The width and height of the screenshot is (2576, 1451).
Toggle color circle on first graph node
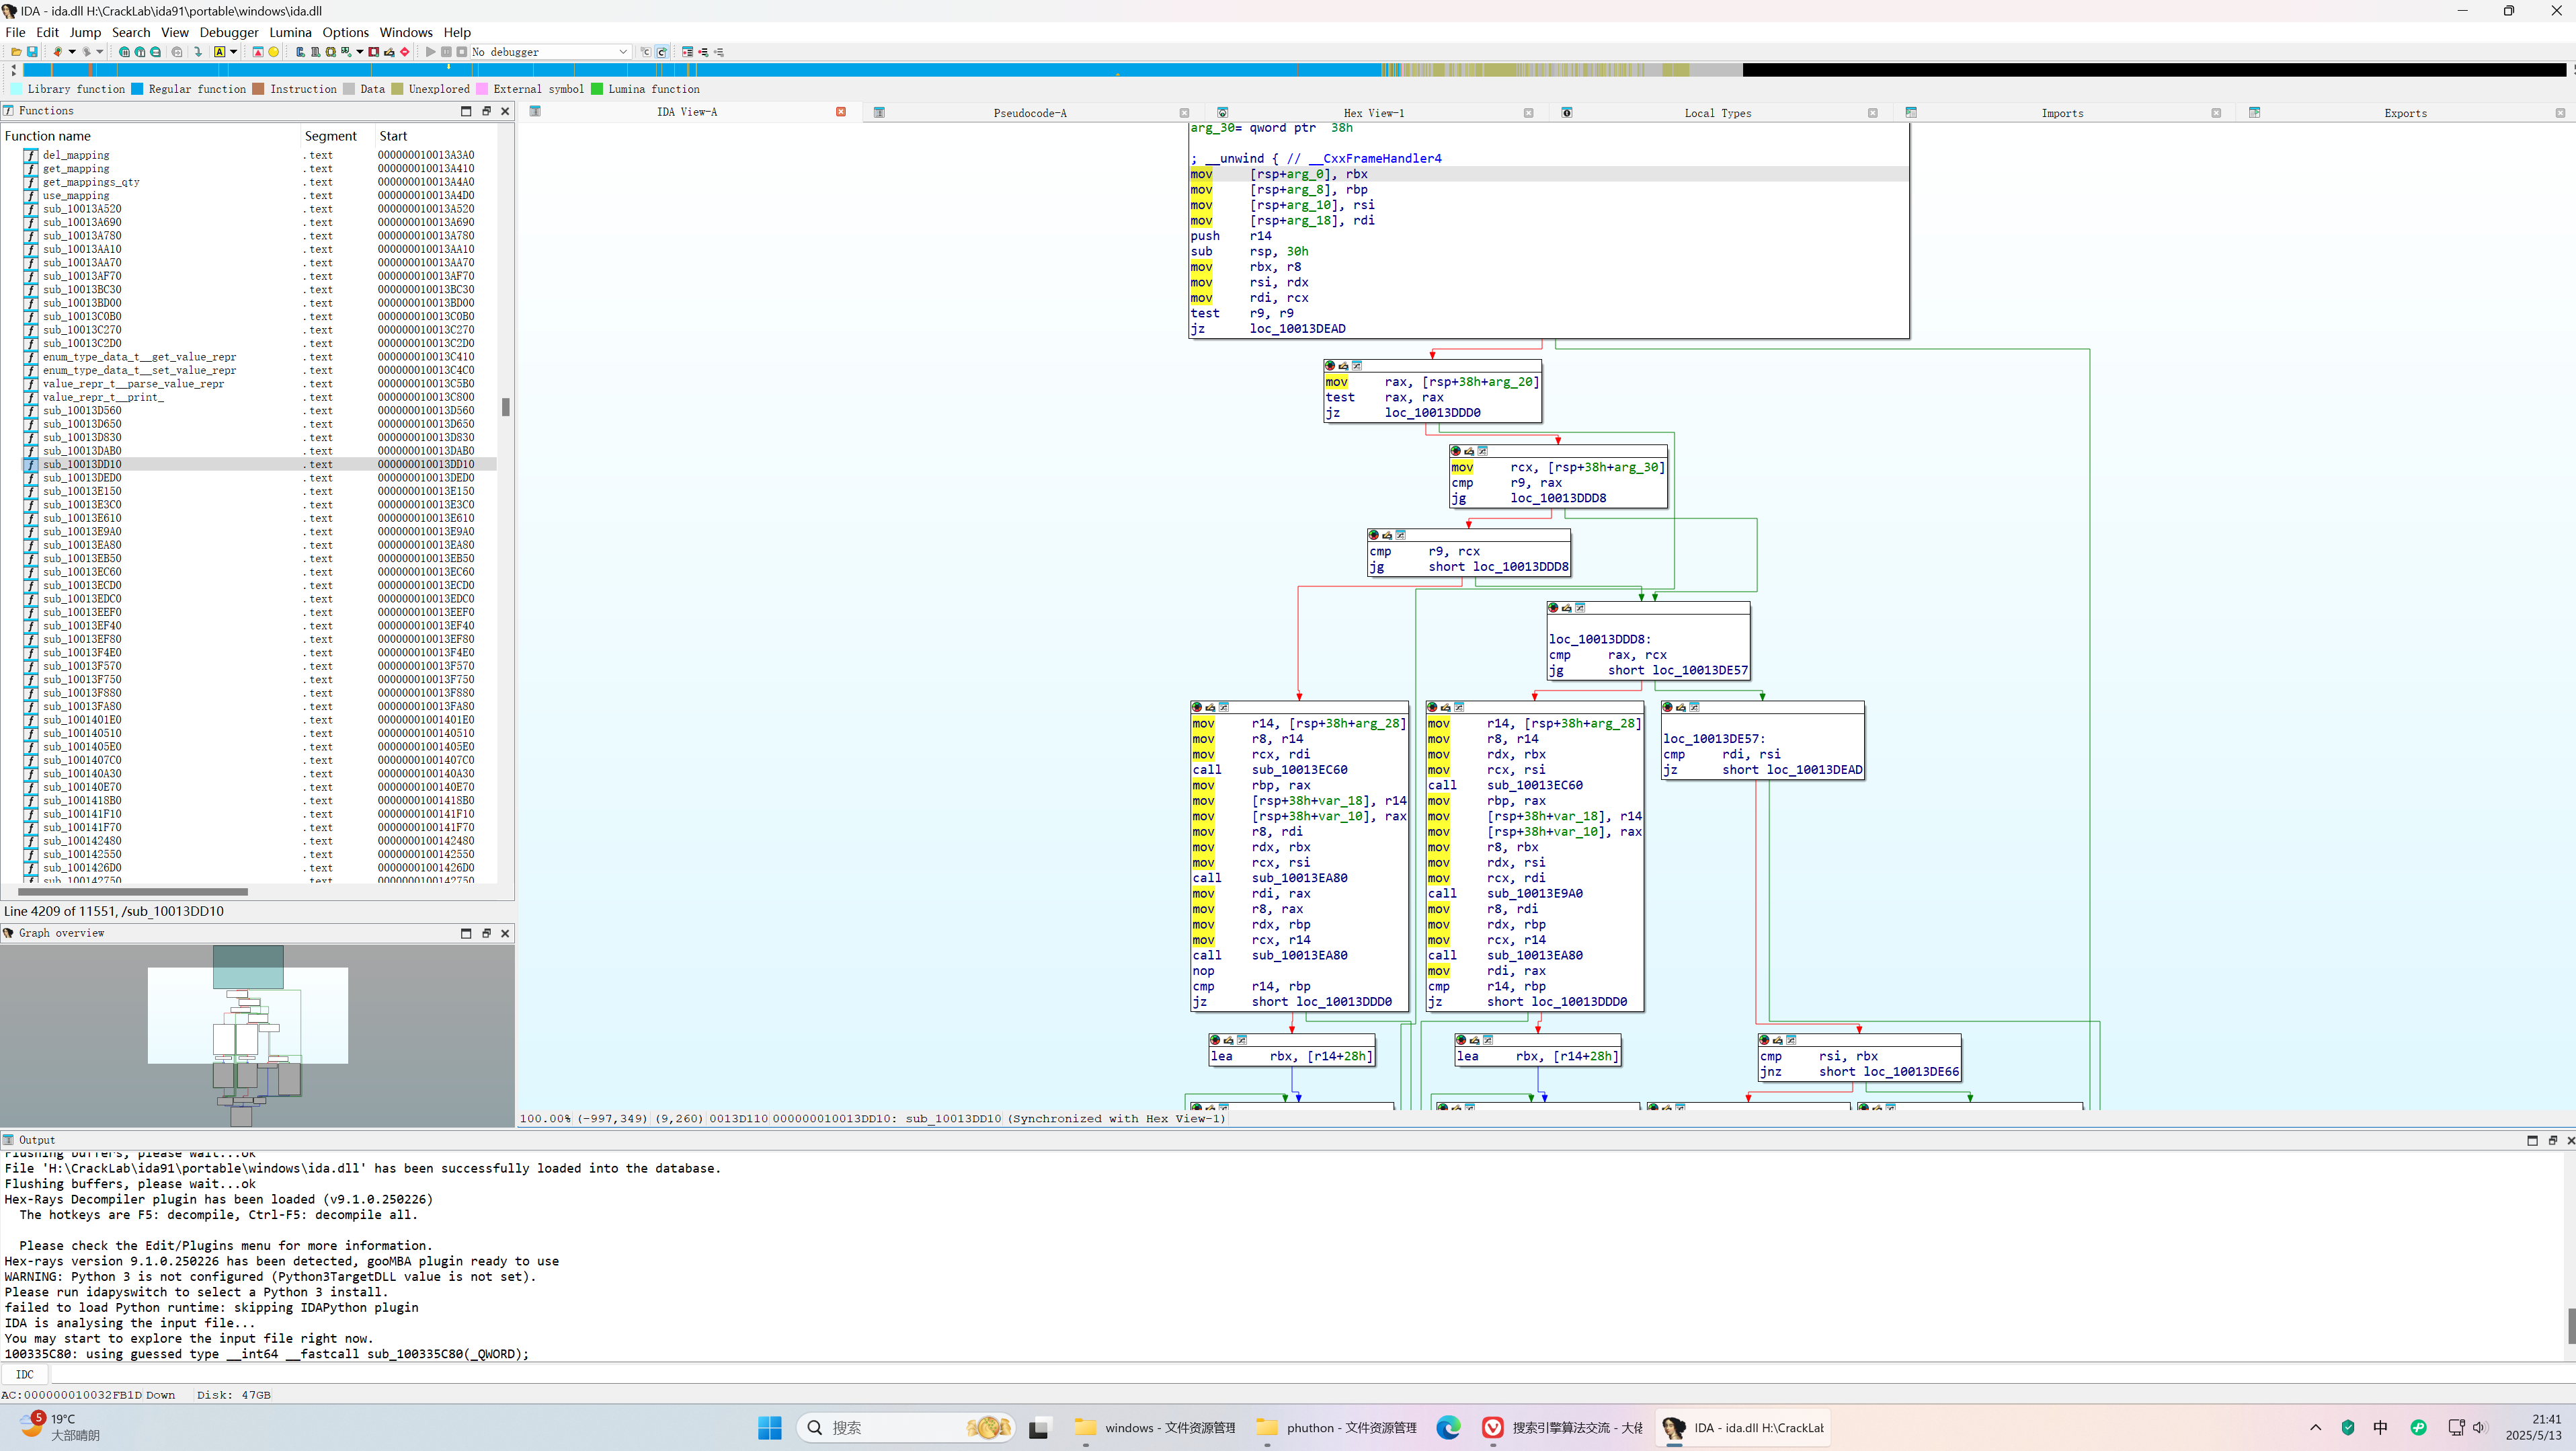(1329, 366)
